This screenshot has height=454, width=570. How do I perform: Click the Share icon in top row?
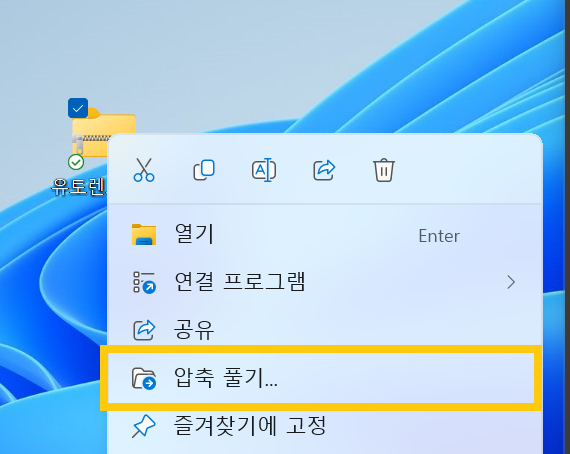point(324,170)
